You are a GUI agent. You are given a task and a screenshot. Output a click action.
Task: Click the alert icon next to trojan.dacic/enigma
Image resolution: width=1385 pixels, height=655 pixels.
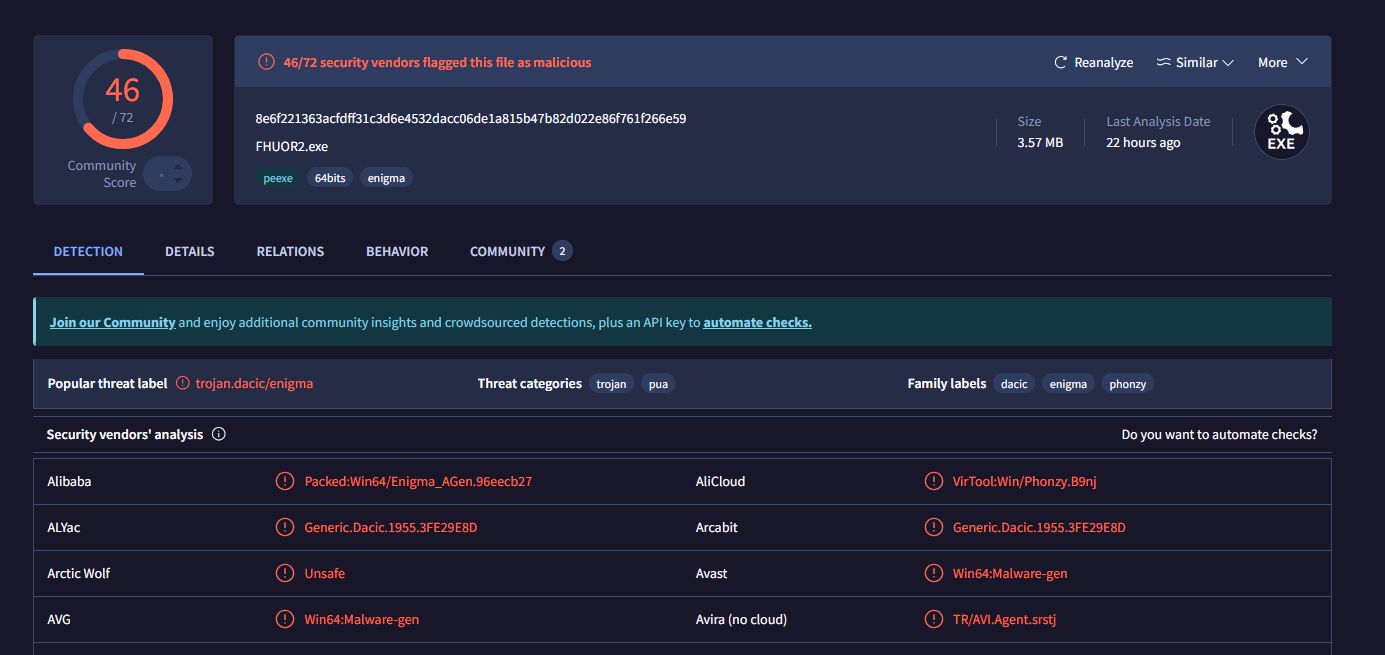tap(183, 384)
